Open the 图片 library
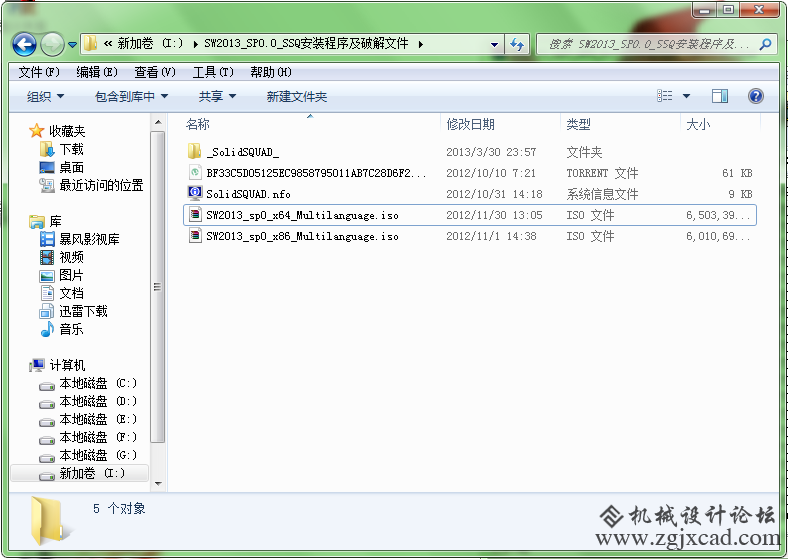788x559 pixels. click(x=71, y=275)
